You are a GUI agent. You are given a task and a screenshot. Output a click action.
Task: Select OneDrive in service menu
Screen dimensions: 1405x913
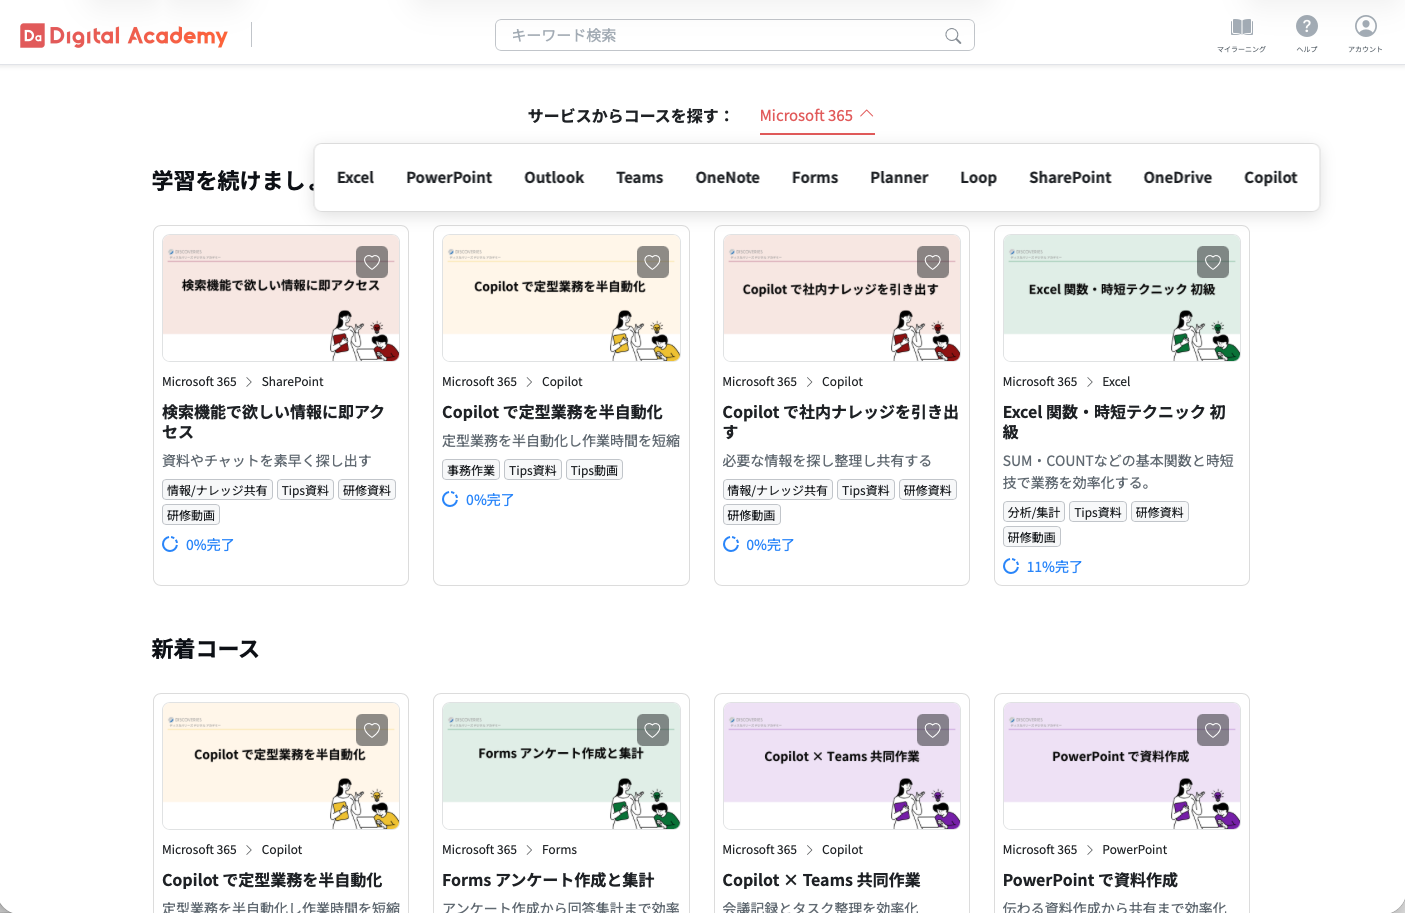1178,177
